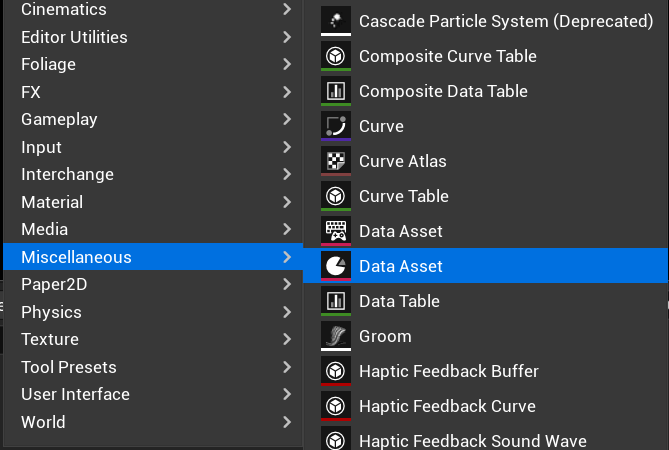Expand the Cinematics submenu arrow
This screenshot has width=669, height=450.
click(287, 9)
